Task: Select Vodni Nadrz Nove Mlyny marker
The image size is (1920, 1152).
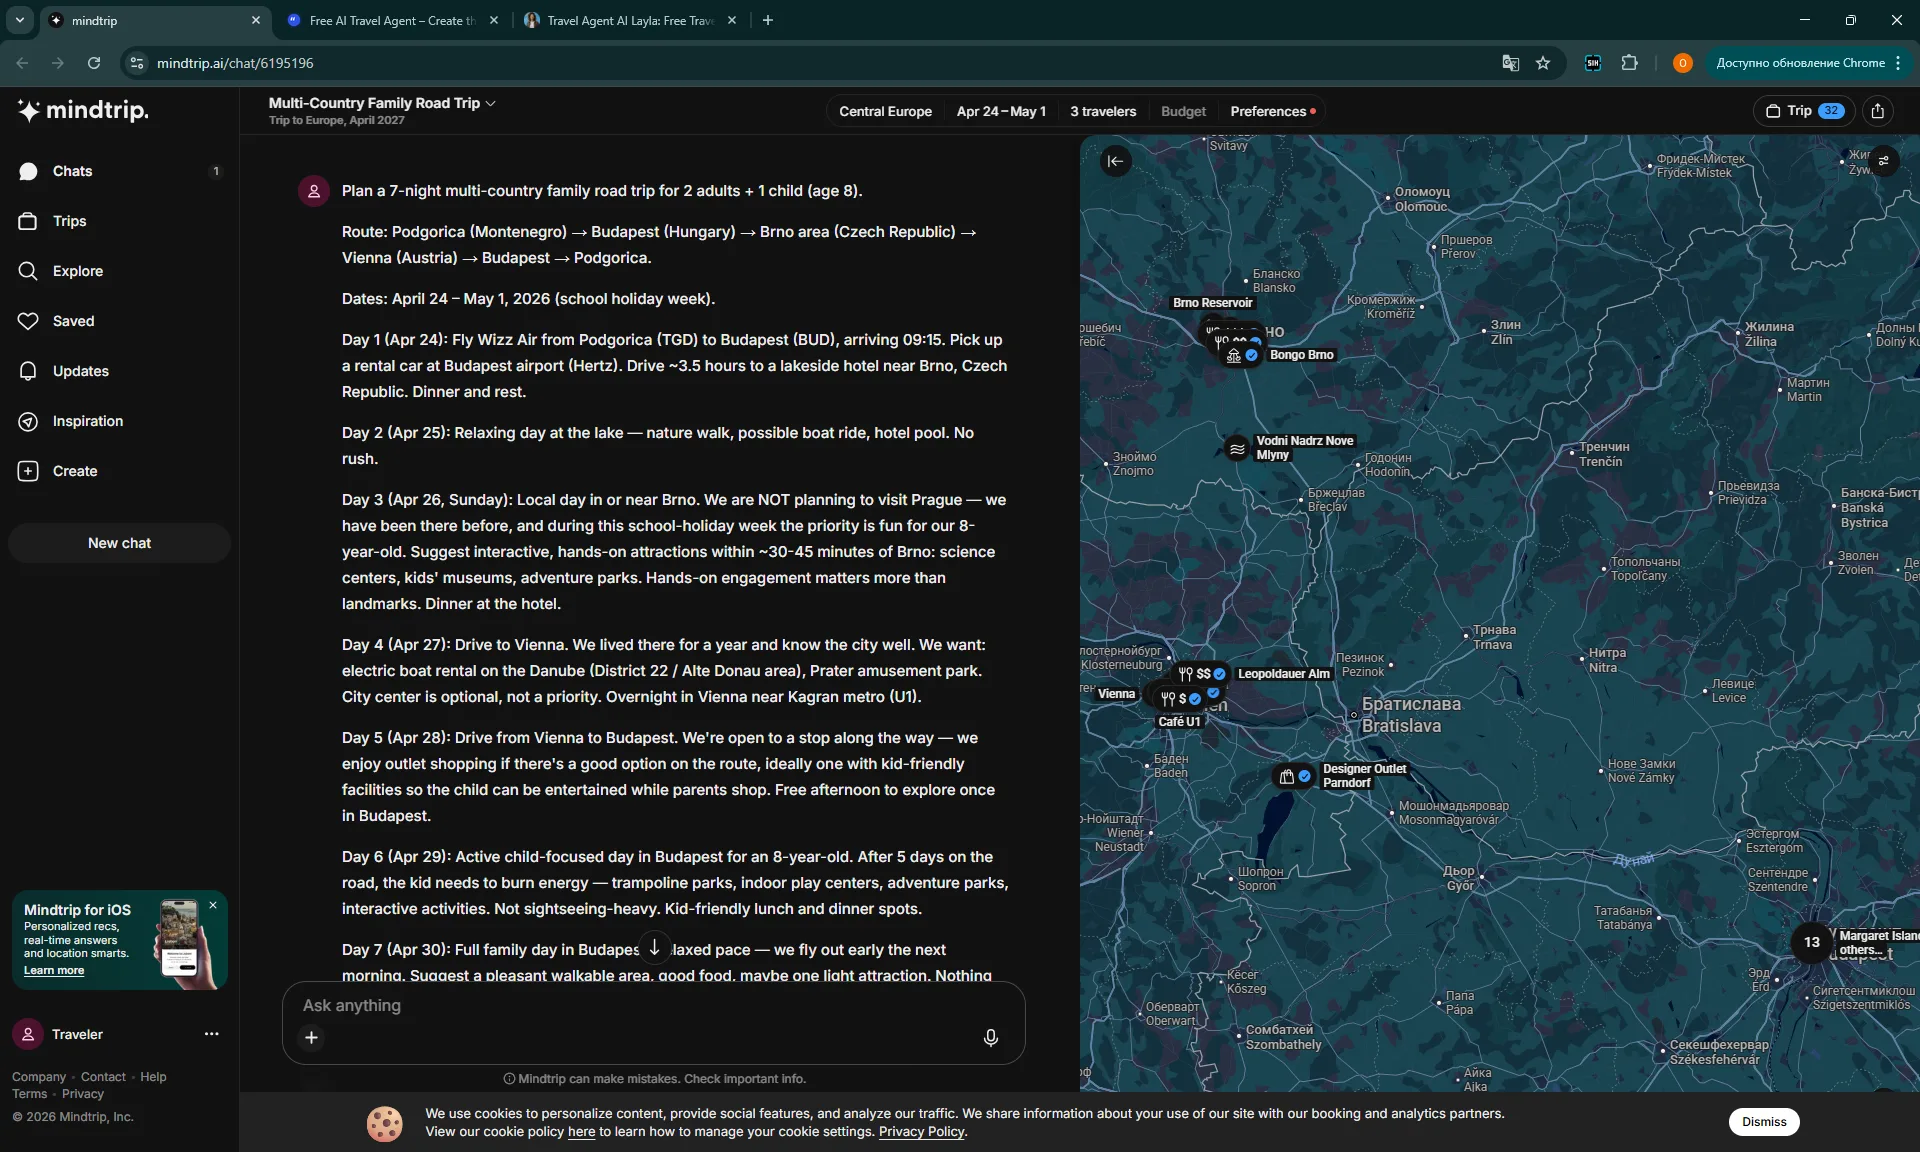Action: [x=1237, y=448]
